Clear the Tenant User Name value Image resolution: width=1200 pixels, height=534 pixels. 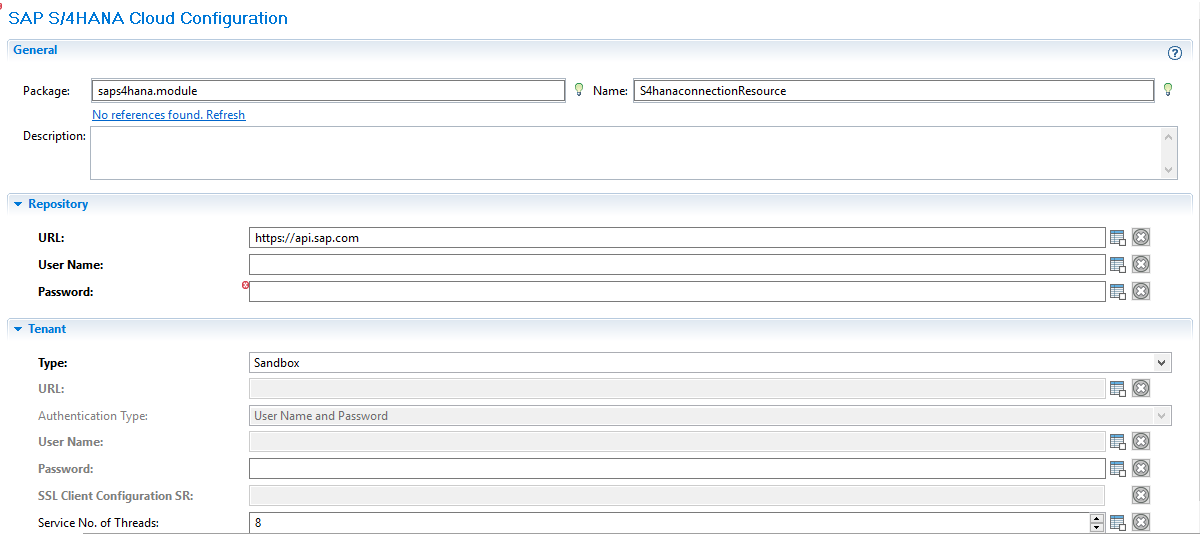(x=1141, y=441)
